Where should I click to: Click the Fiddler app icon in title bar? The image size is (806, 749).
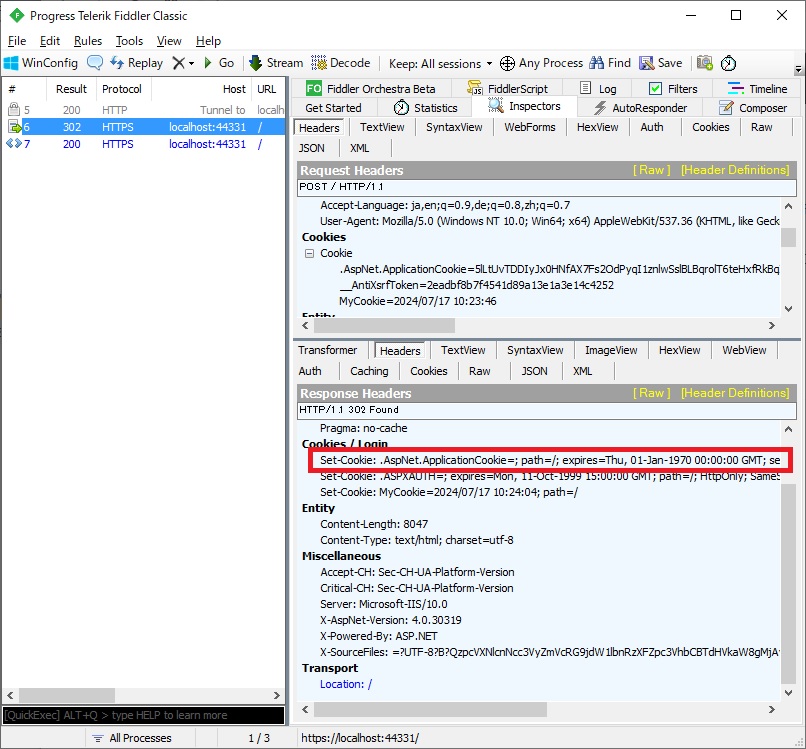coord(16,15)
